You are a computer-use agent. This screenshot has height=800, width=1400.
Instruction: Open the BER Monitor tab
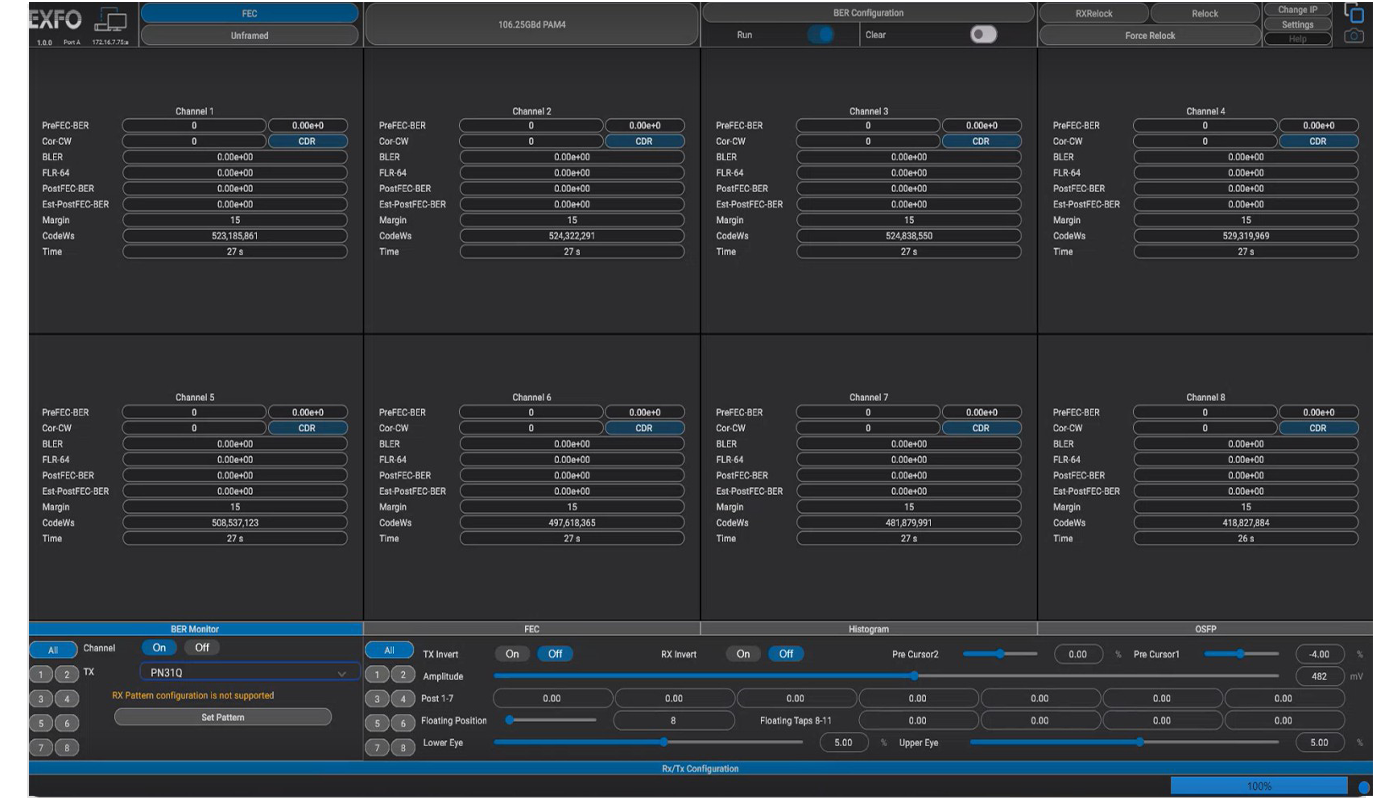(195, 628)
